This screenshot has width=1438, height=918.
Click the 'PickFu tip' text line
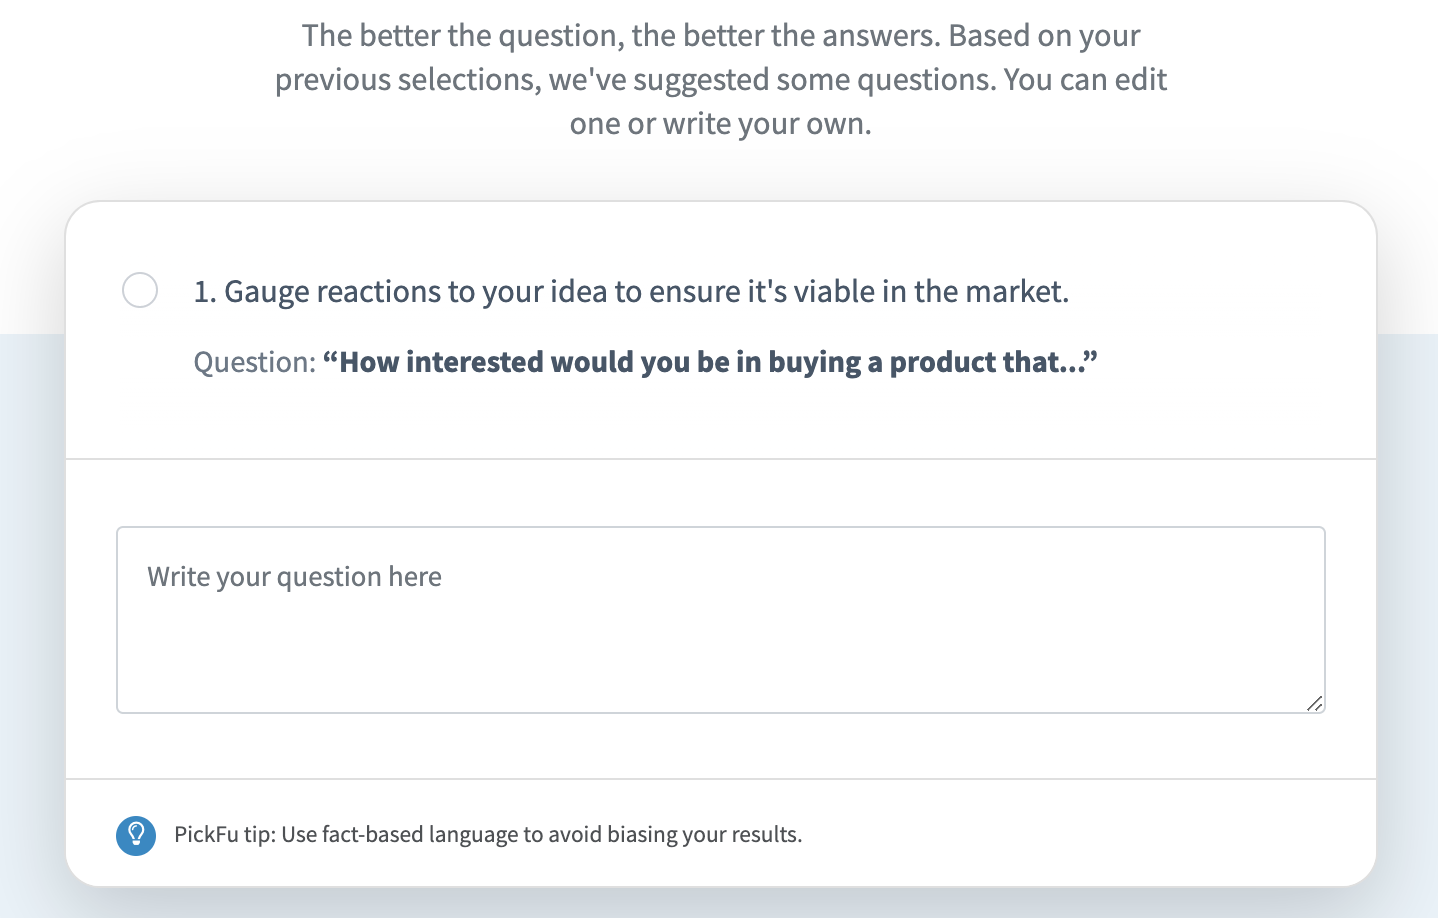(488, 834)
